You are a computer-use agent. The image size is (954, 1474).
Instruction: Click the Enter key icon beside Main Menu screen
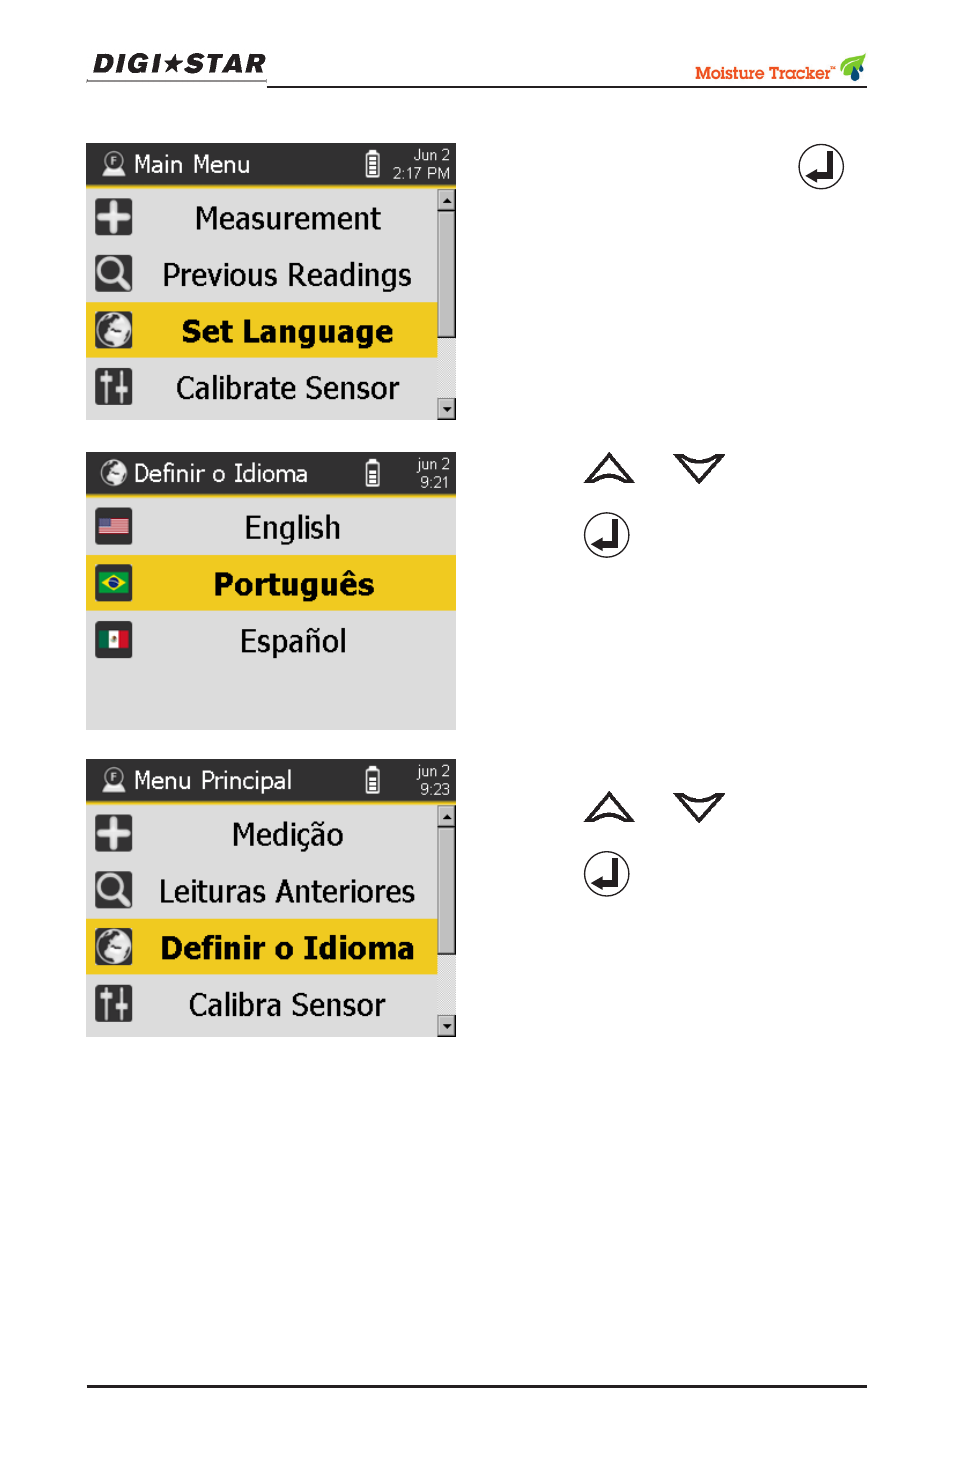(821, 167)
